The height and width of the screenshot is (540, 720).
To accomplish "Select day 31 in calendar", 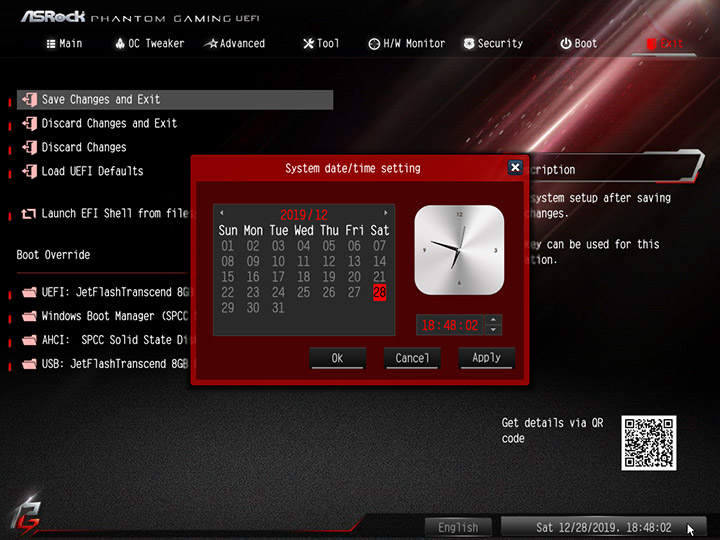I will [278, 308].
